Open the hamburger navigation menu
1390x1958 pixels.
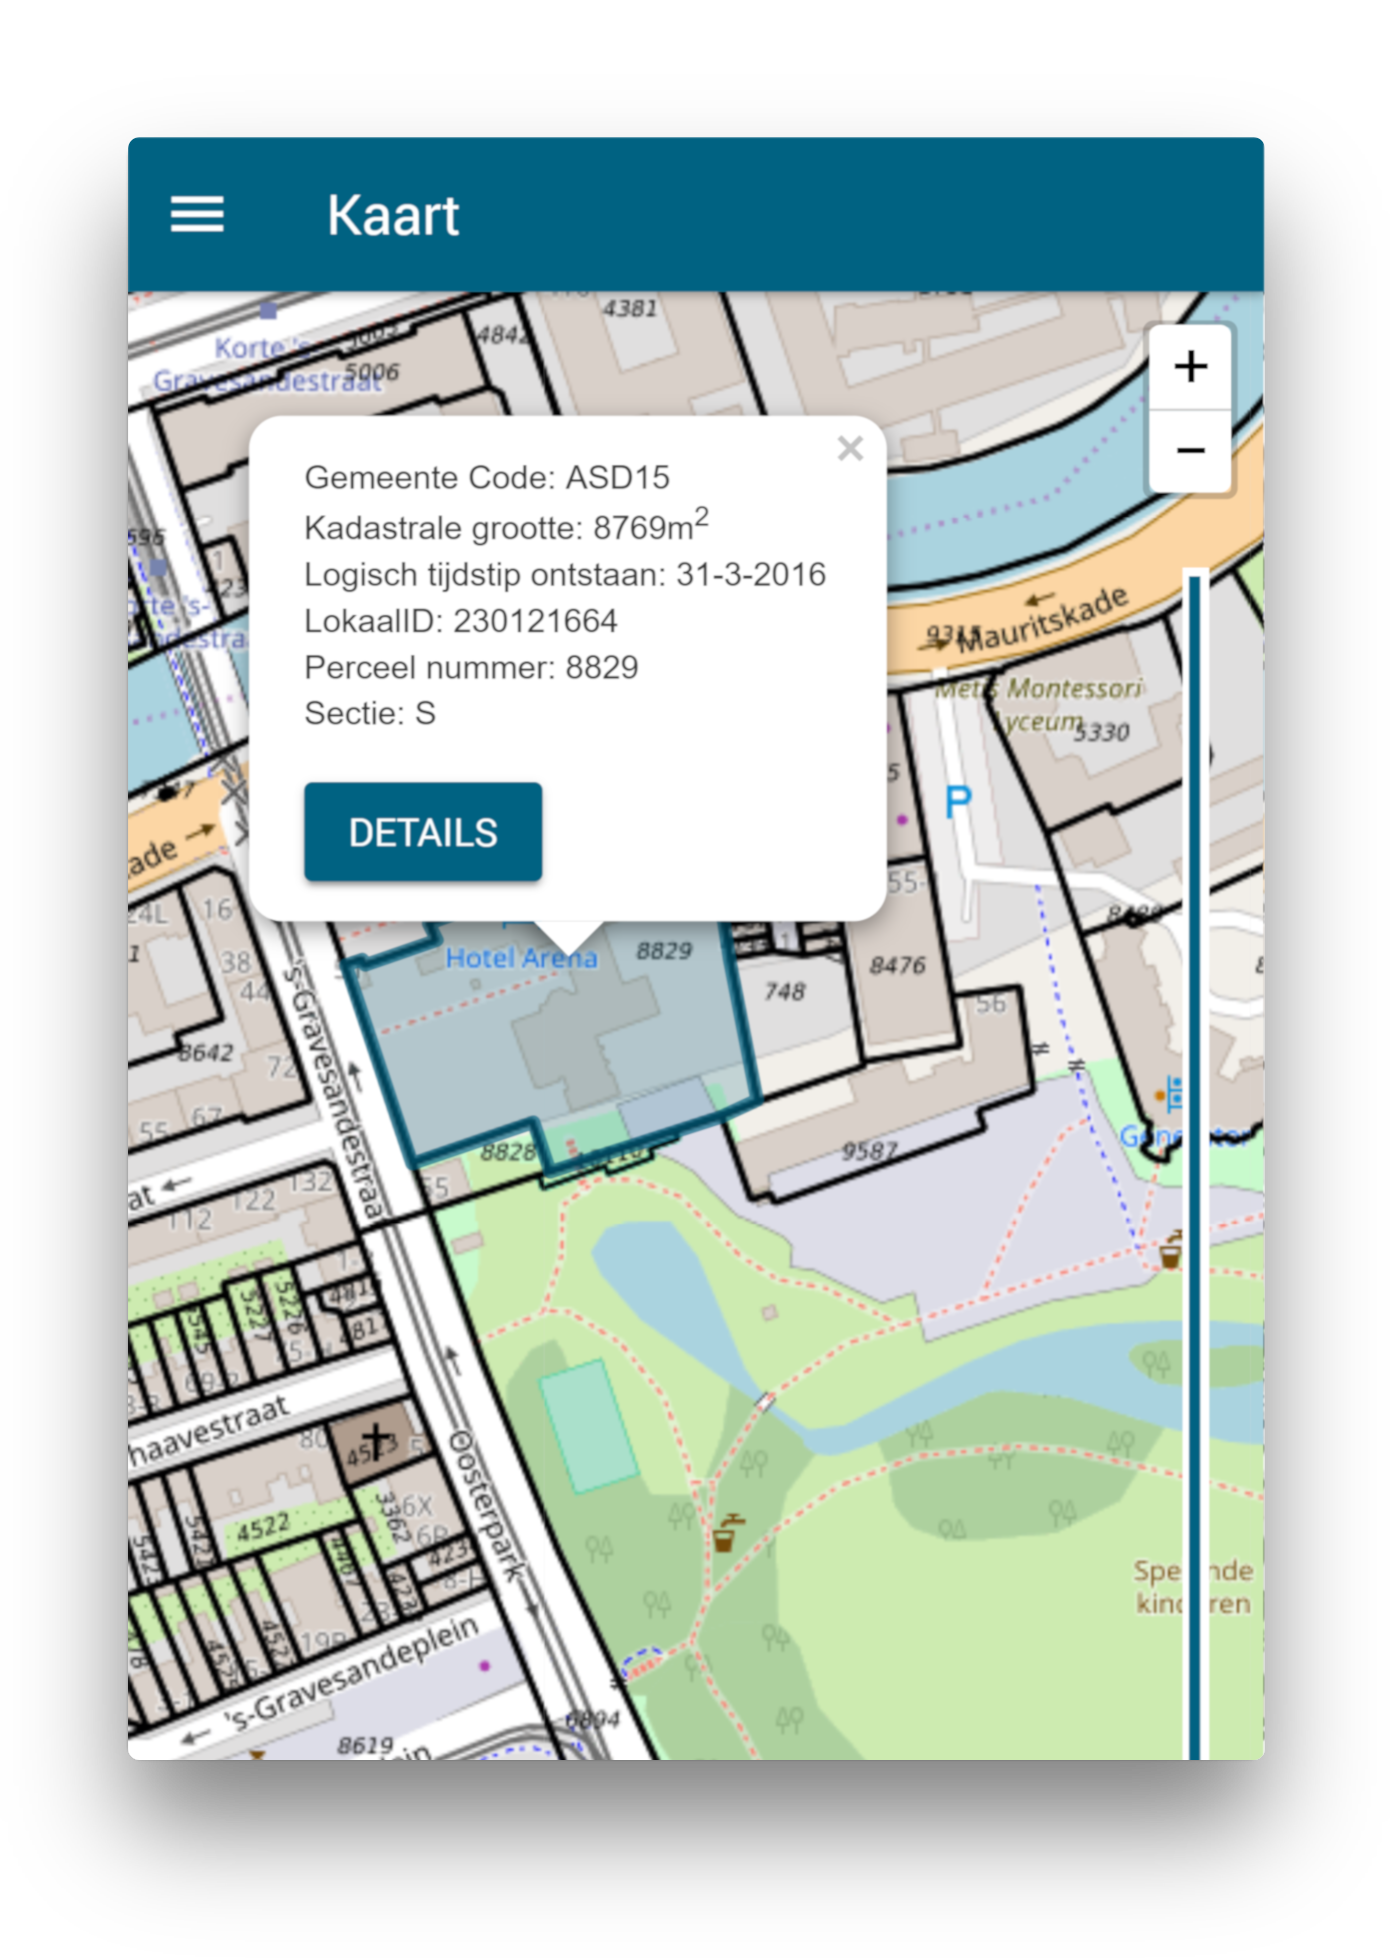tap(197, 215)
